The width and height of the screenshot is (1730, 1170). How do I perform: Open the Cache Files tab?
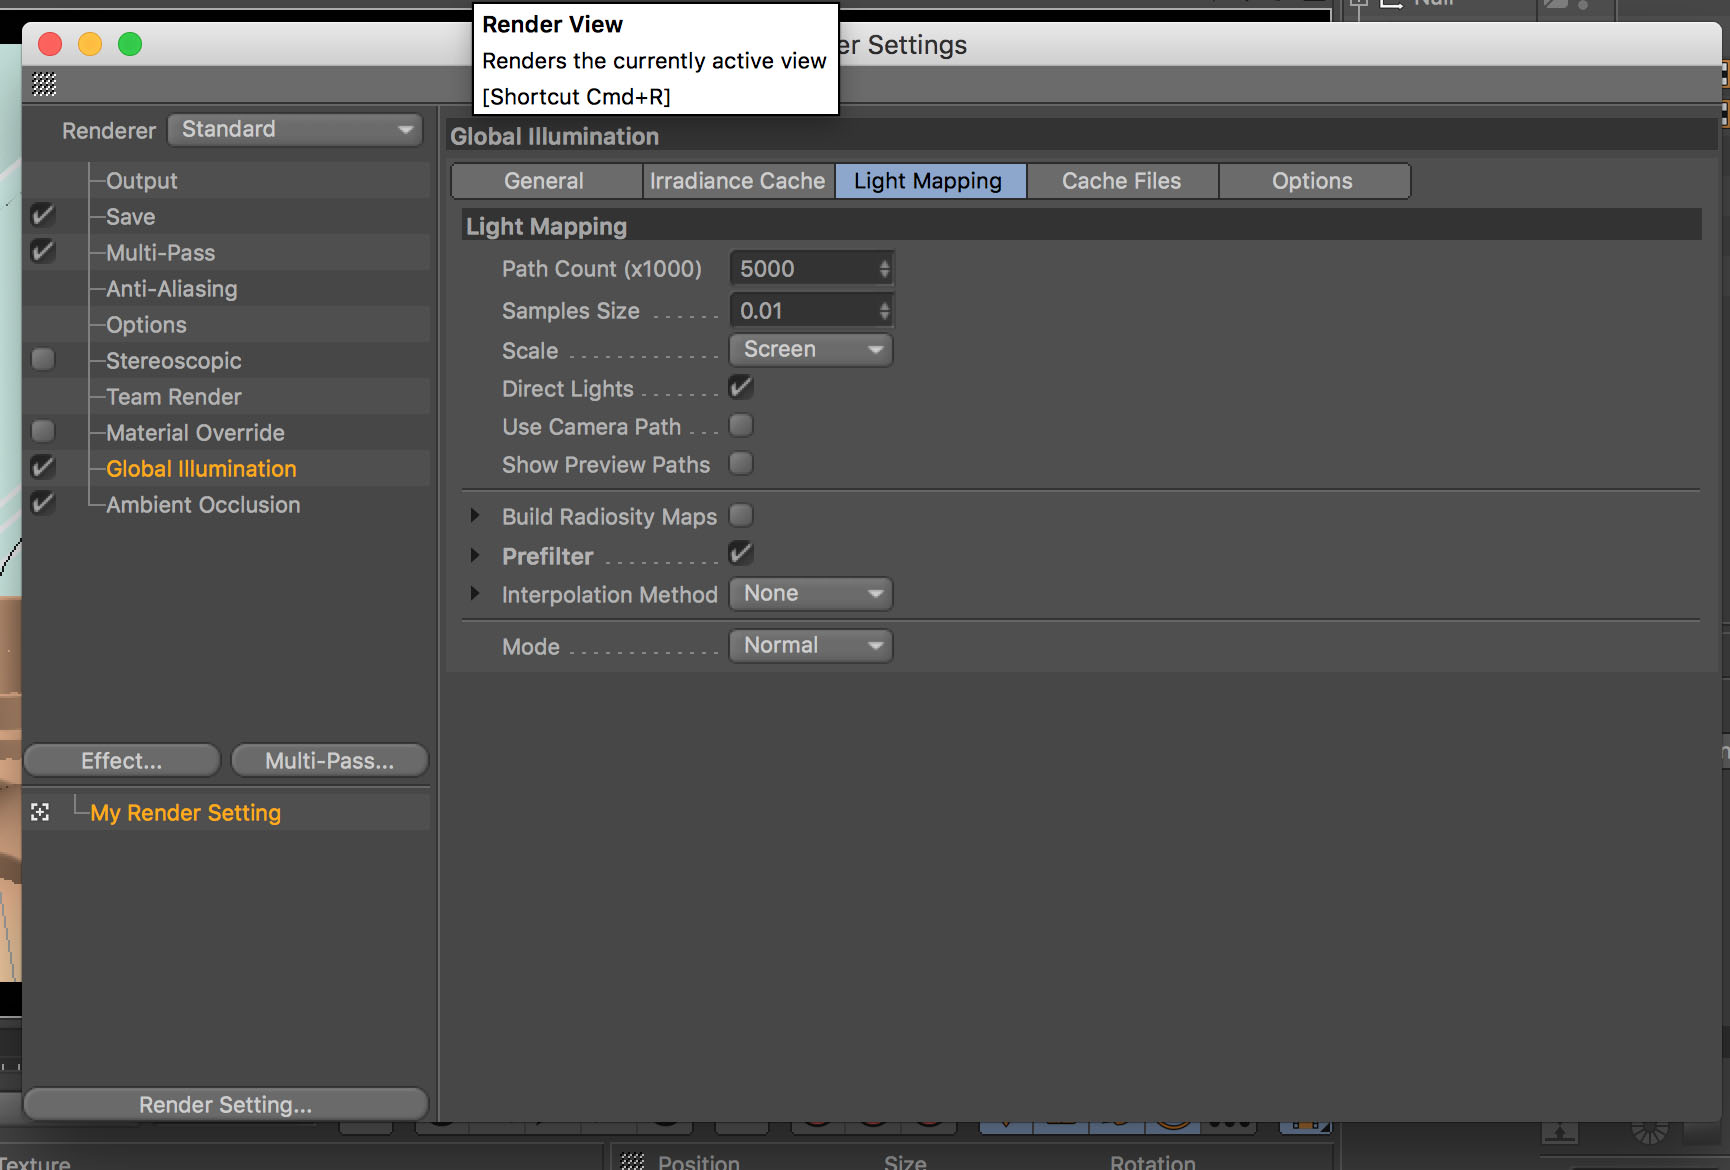click(1121, 181)
